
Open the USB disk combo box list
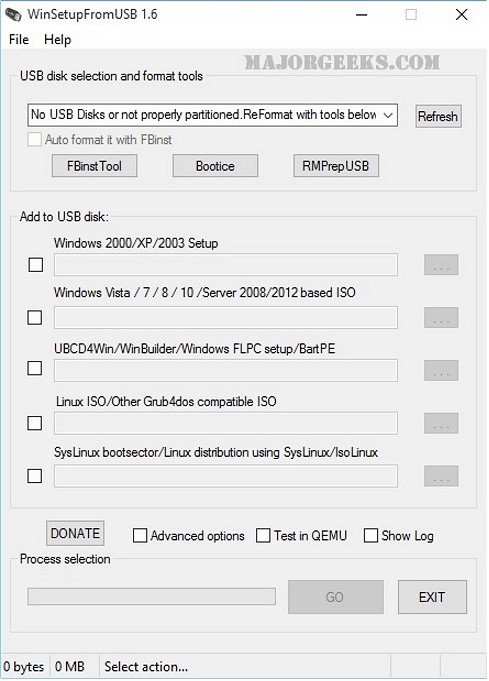[x=212, y=115]
